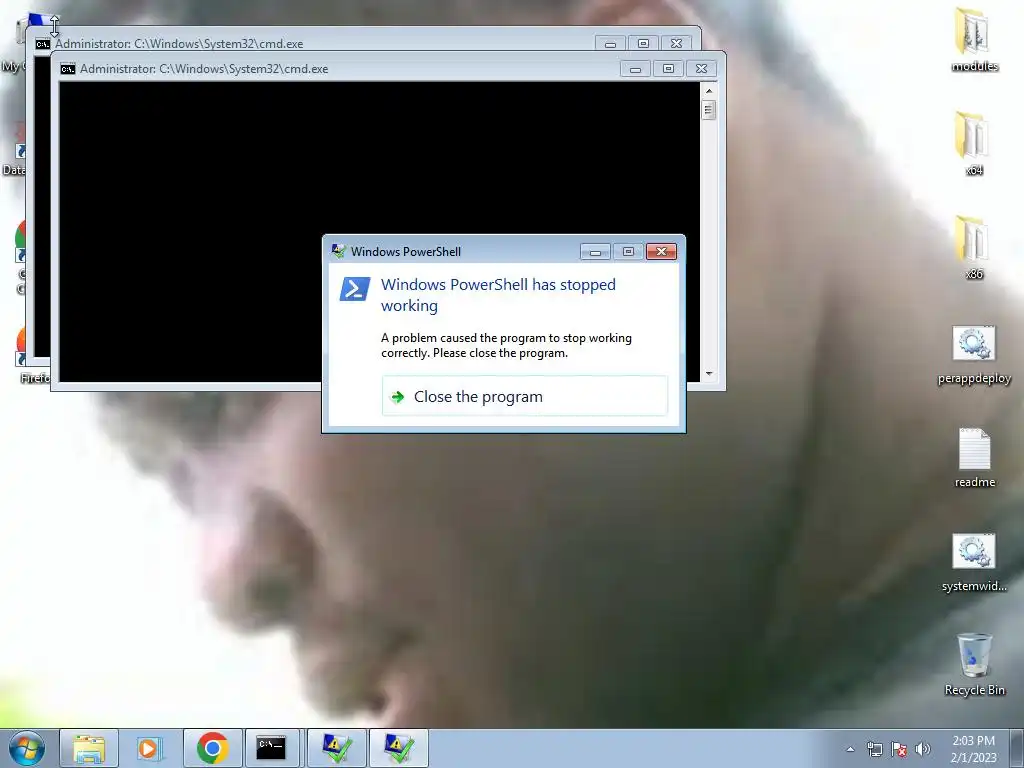Click the volume speaker tray icon
This screenshot has width=1024, height=768.
coord(923,749)
